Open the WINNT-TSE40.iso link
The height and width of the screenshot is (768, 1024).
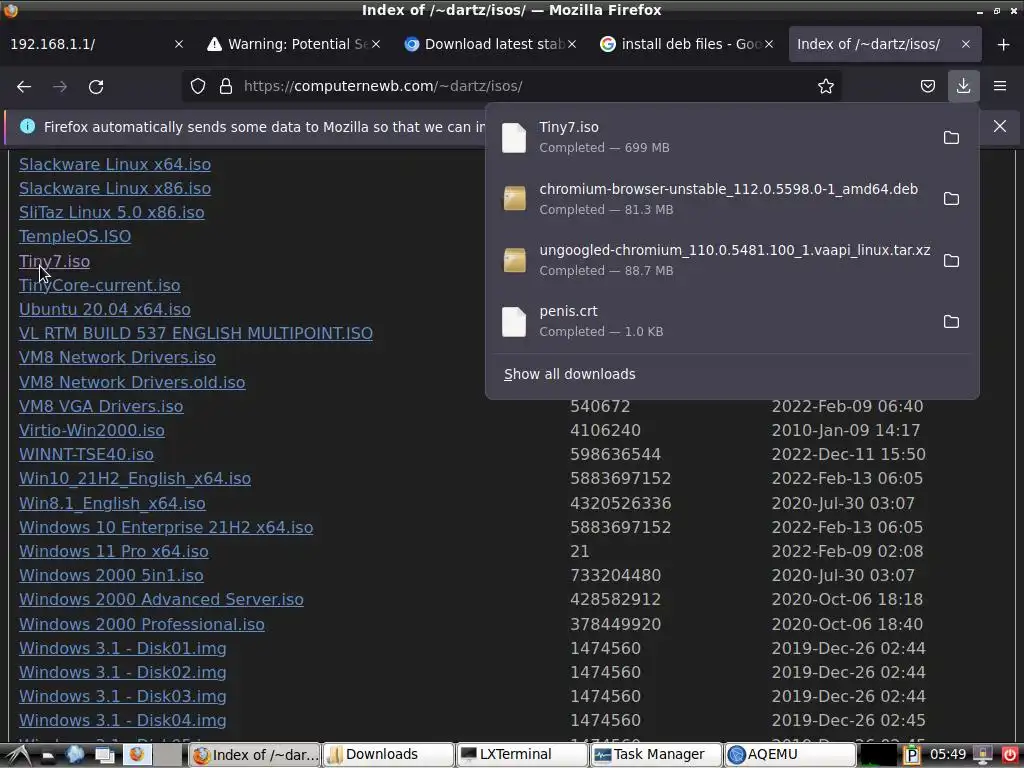click(86, 454)
